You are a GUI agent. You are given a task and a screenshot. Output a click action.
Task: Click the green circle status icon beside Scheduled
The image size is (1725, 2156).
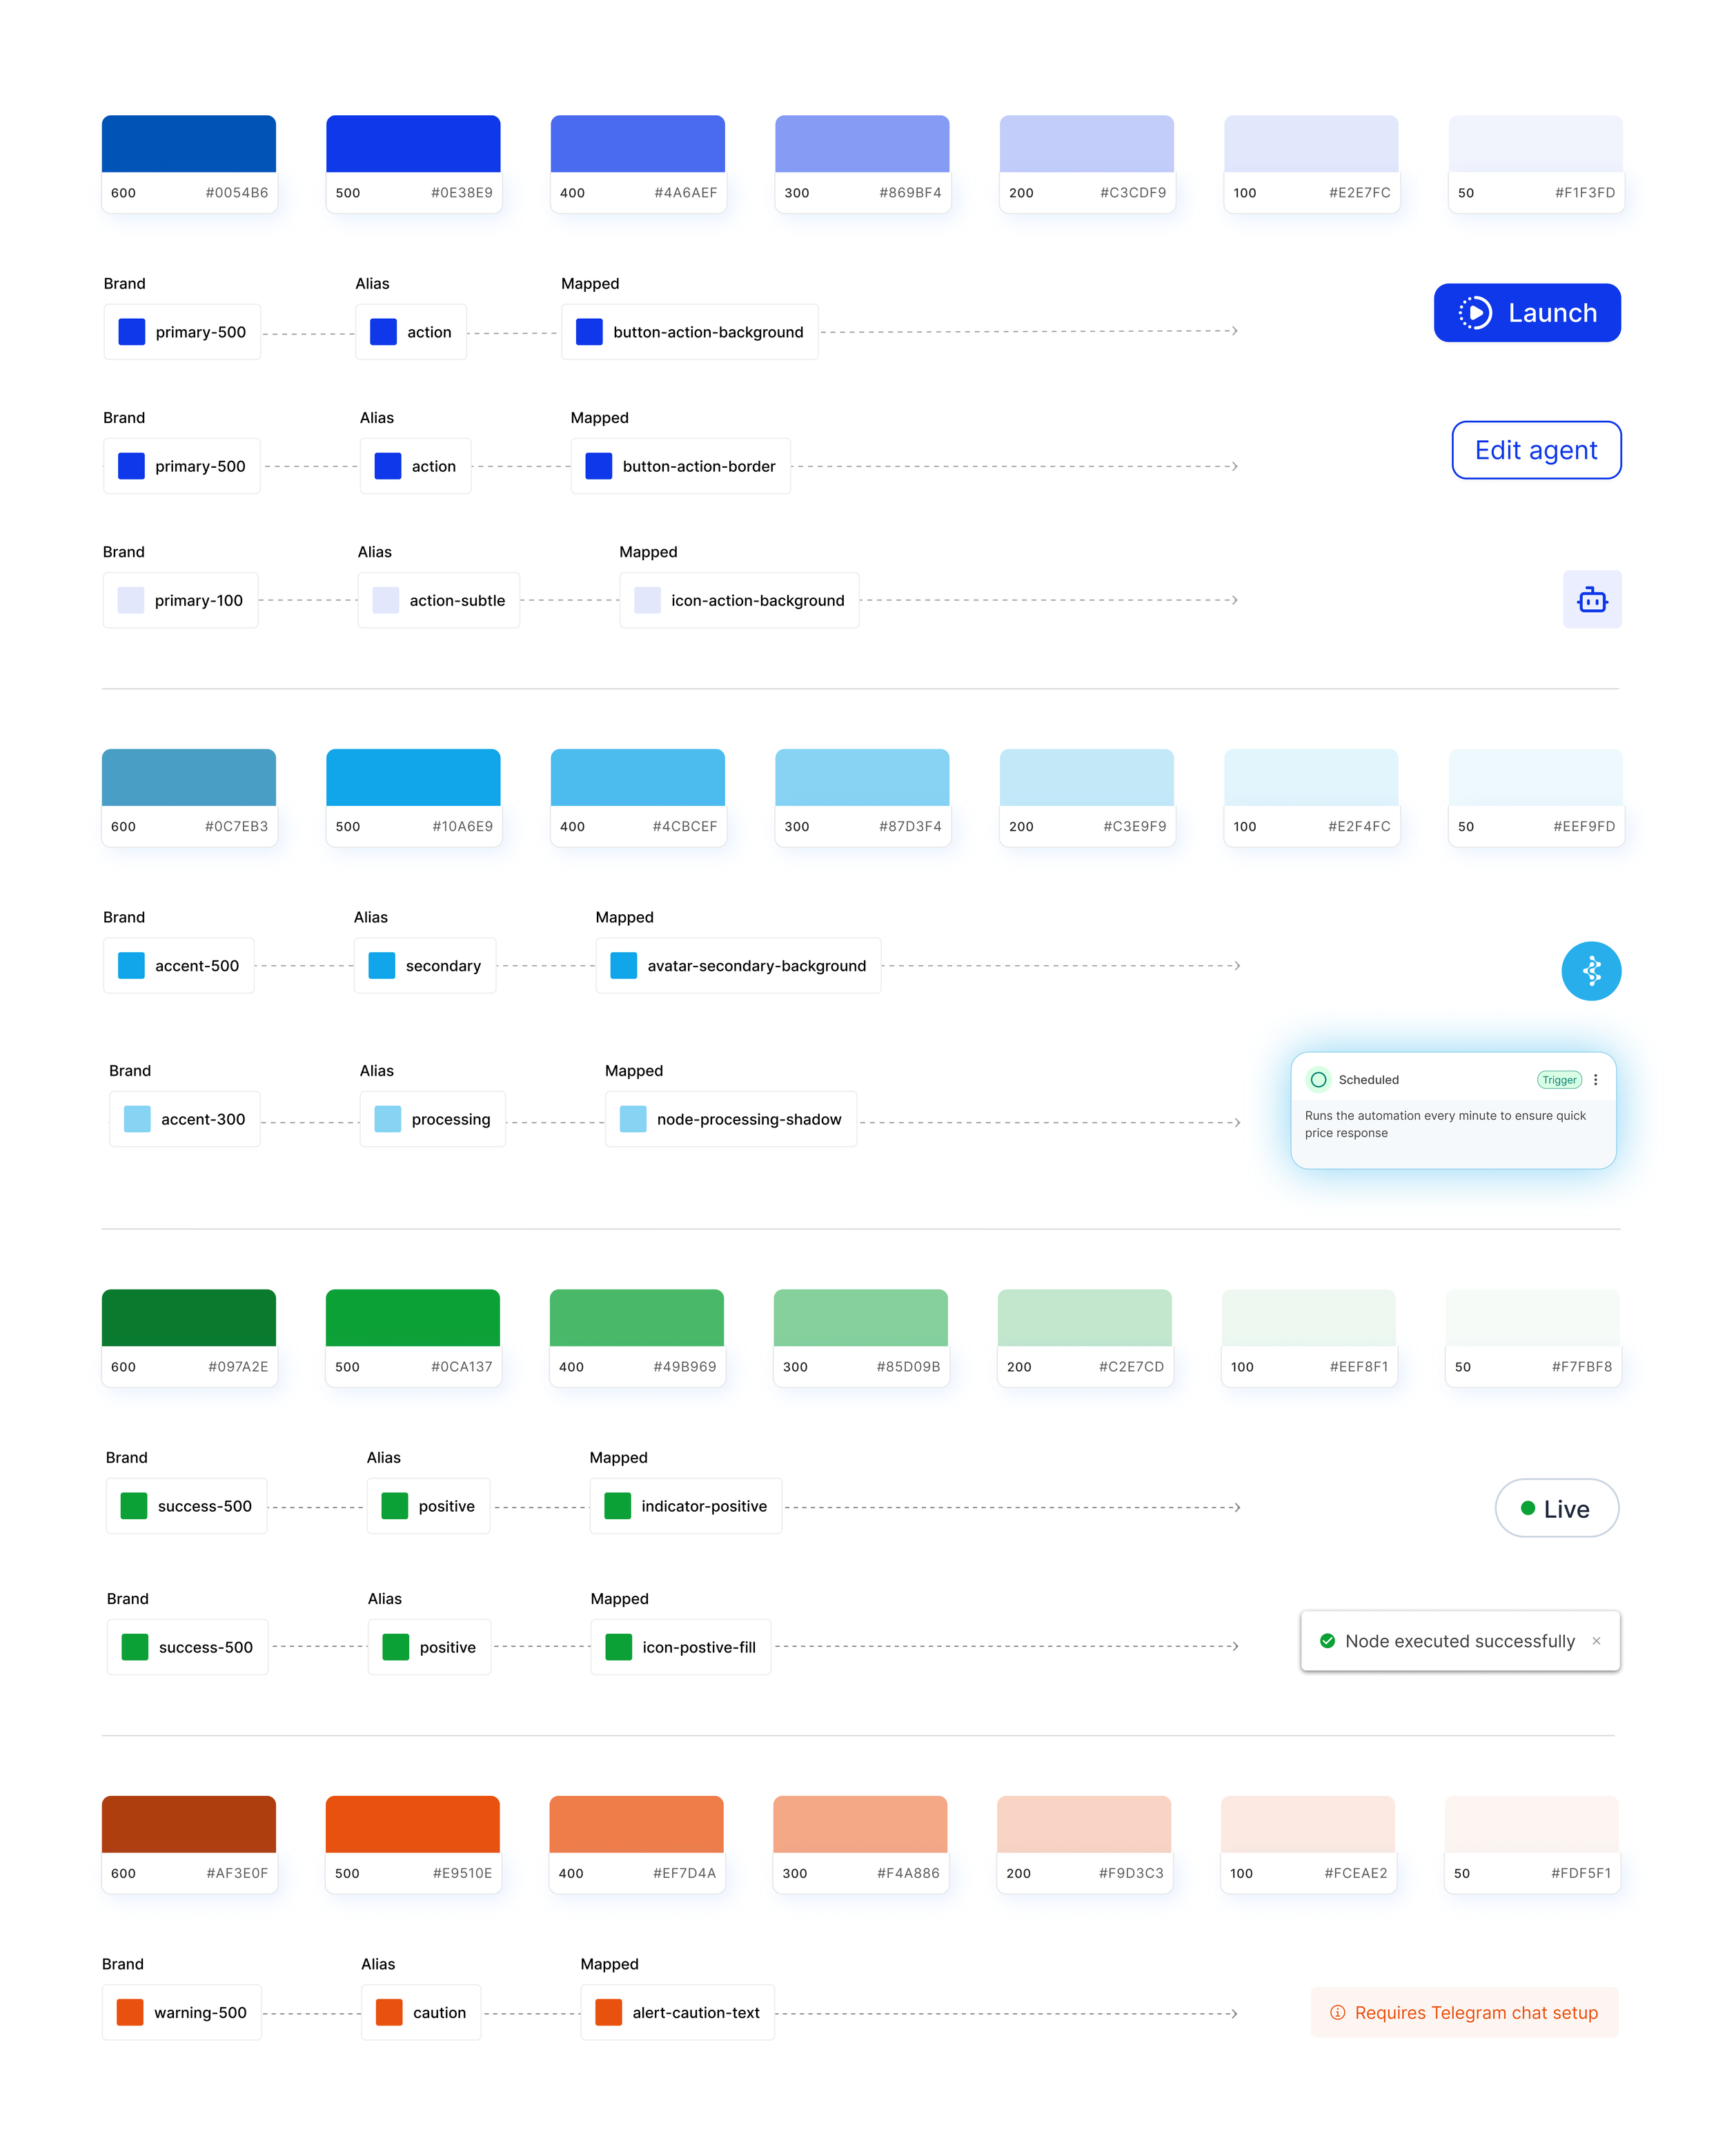tap(1318, 1080)
